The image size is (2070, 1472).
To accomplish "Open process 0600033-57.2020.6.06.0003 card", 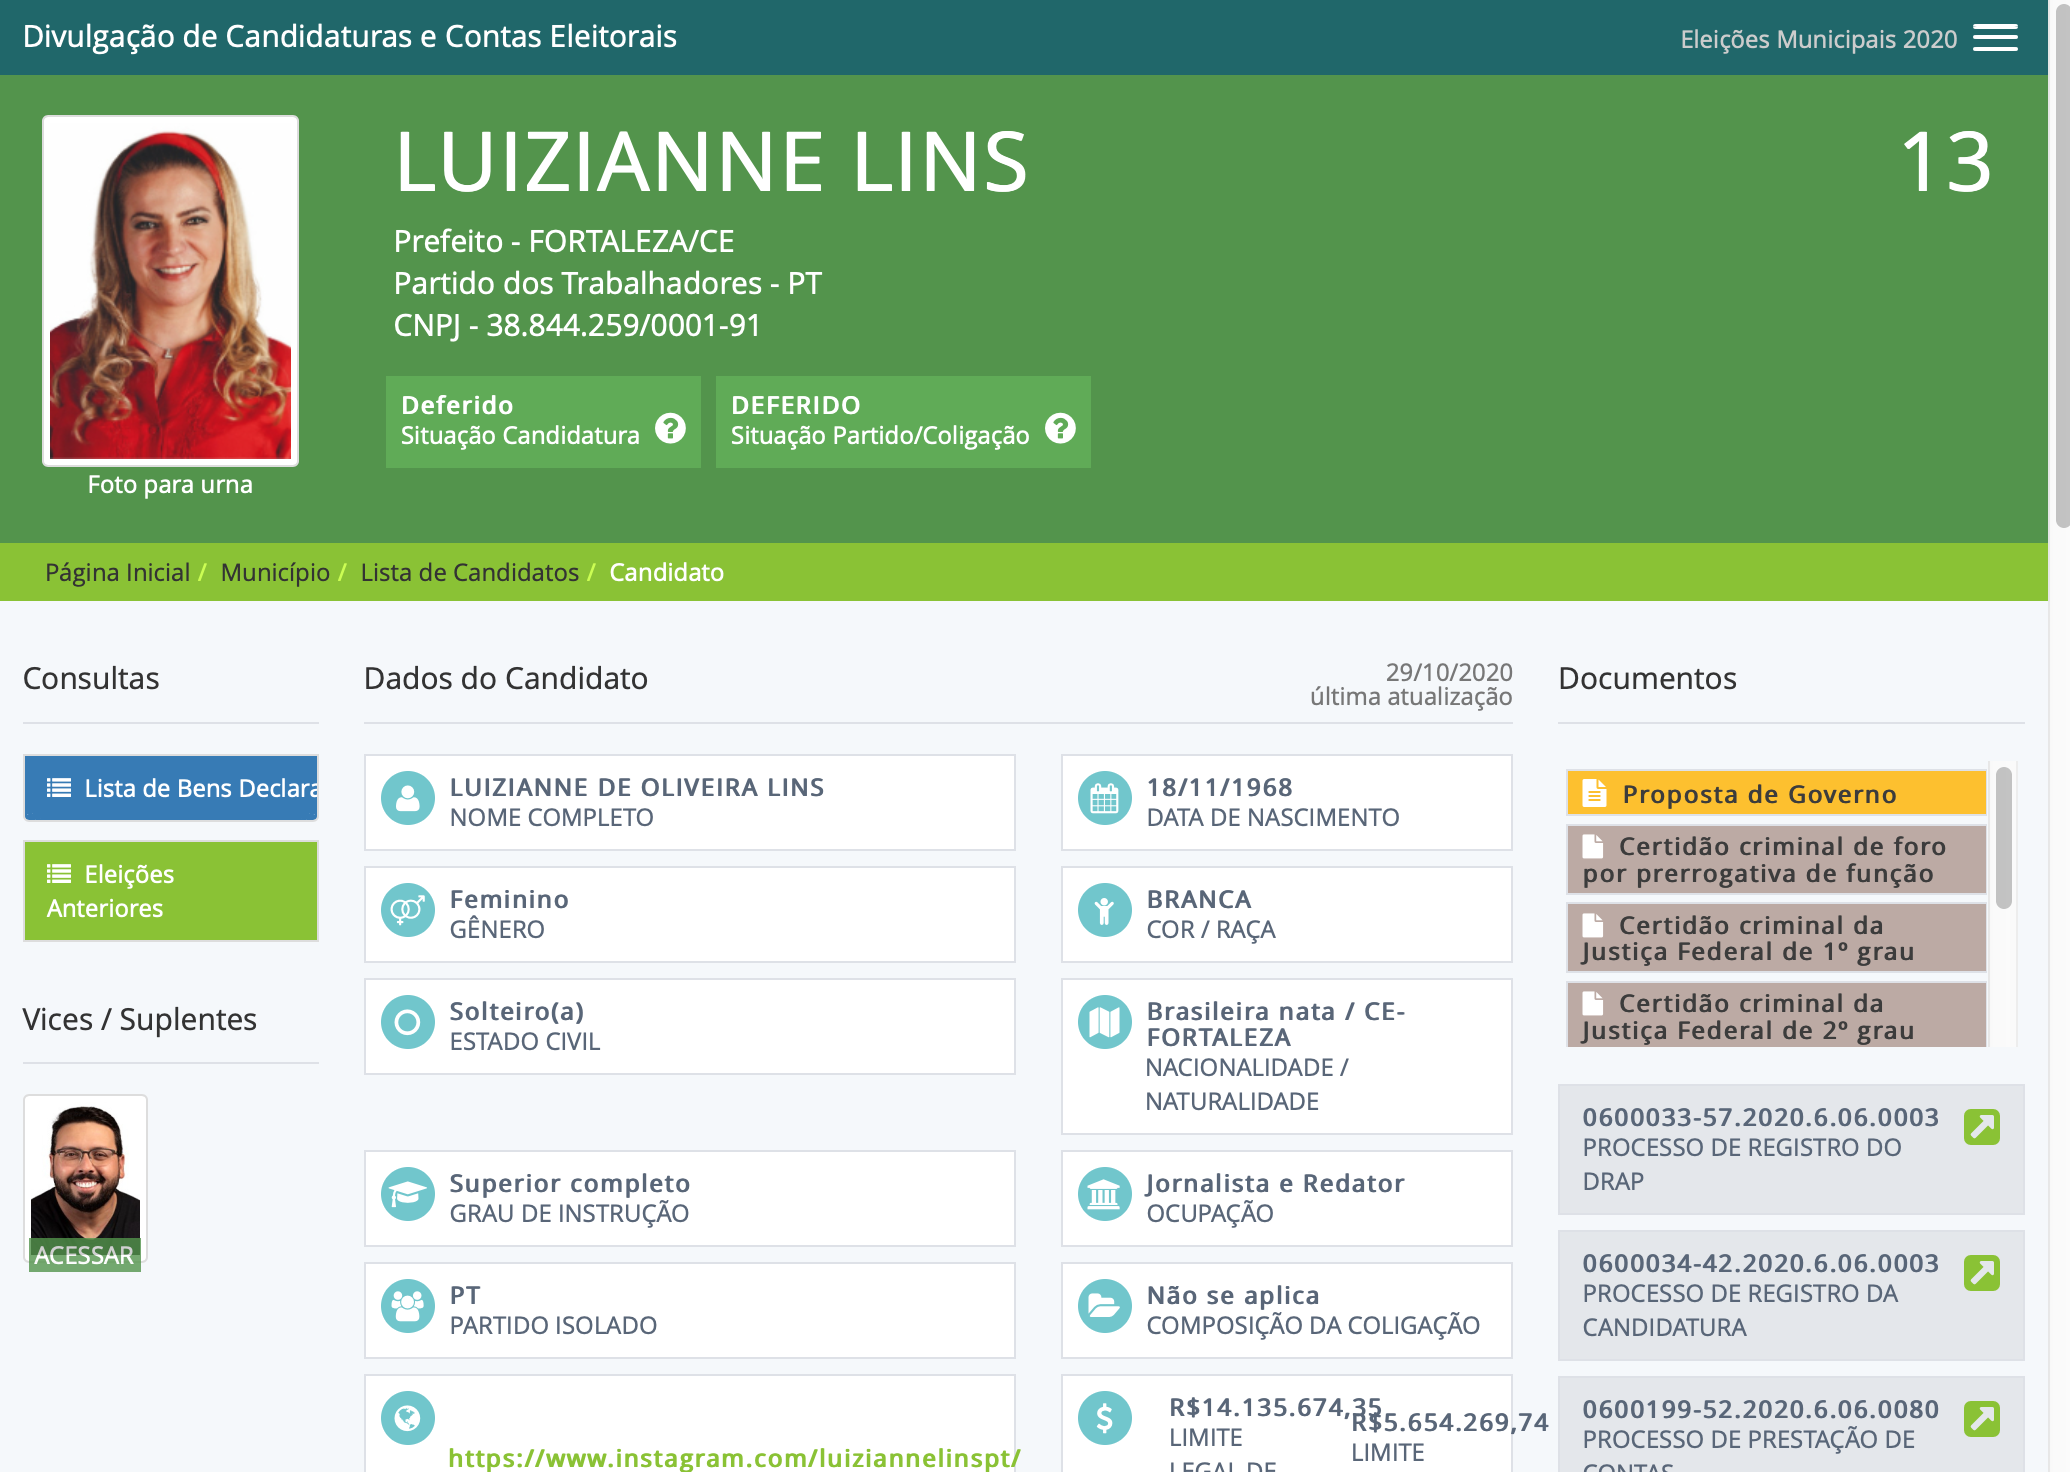I will [1791, 1149].
